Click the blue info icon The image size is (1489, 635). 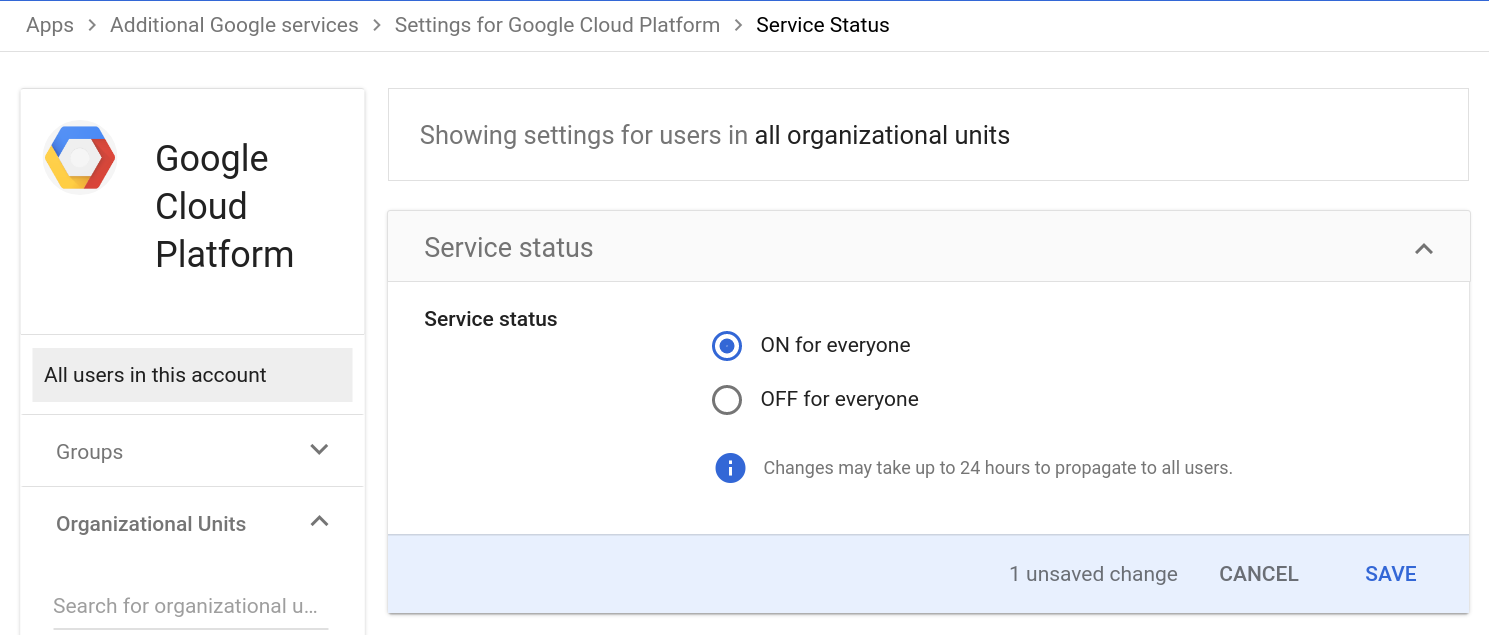(730, 467)
